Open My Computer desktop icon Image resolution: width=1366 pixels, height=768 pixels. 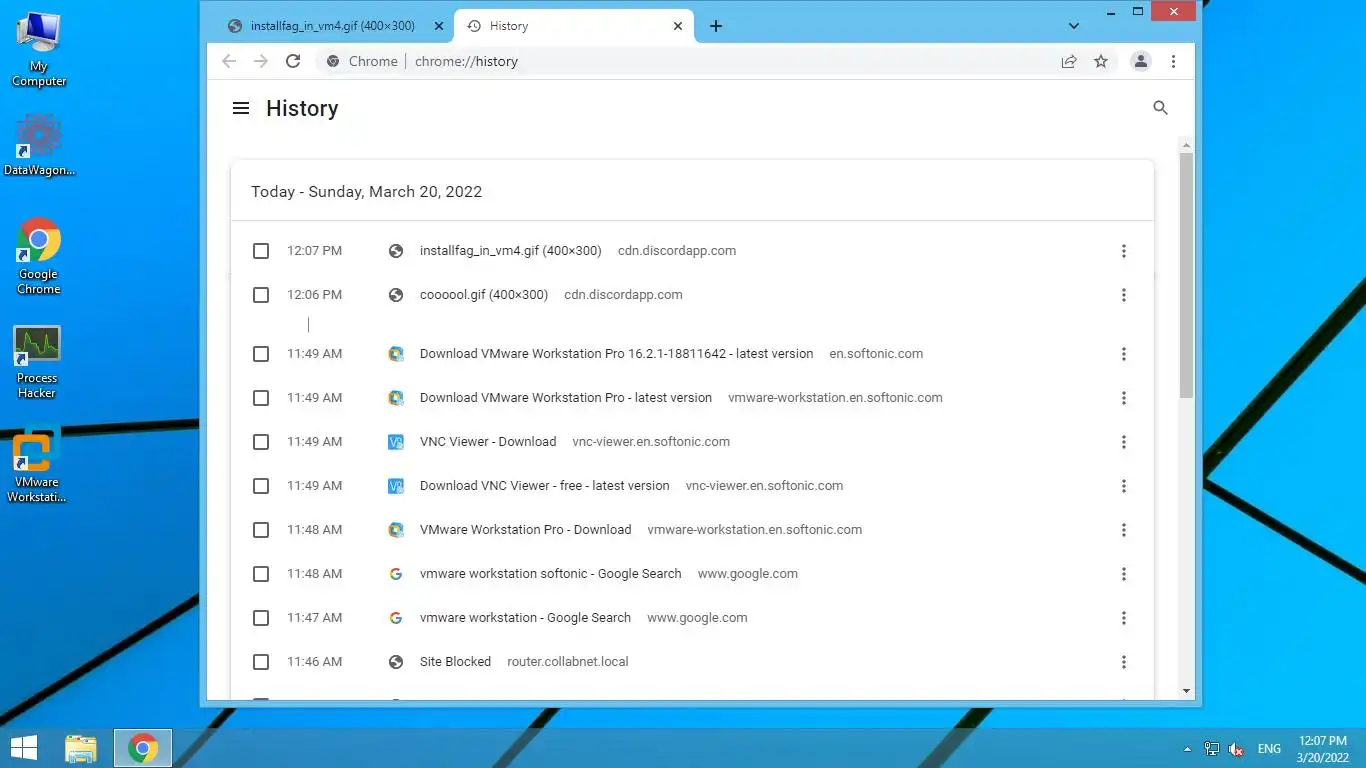tap(39, 50)
